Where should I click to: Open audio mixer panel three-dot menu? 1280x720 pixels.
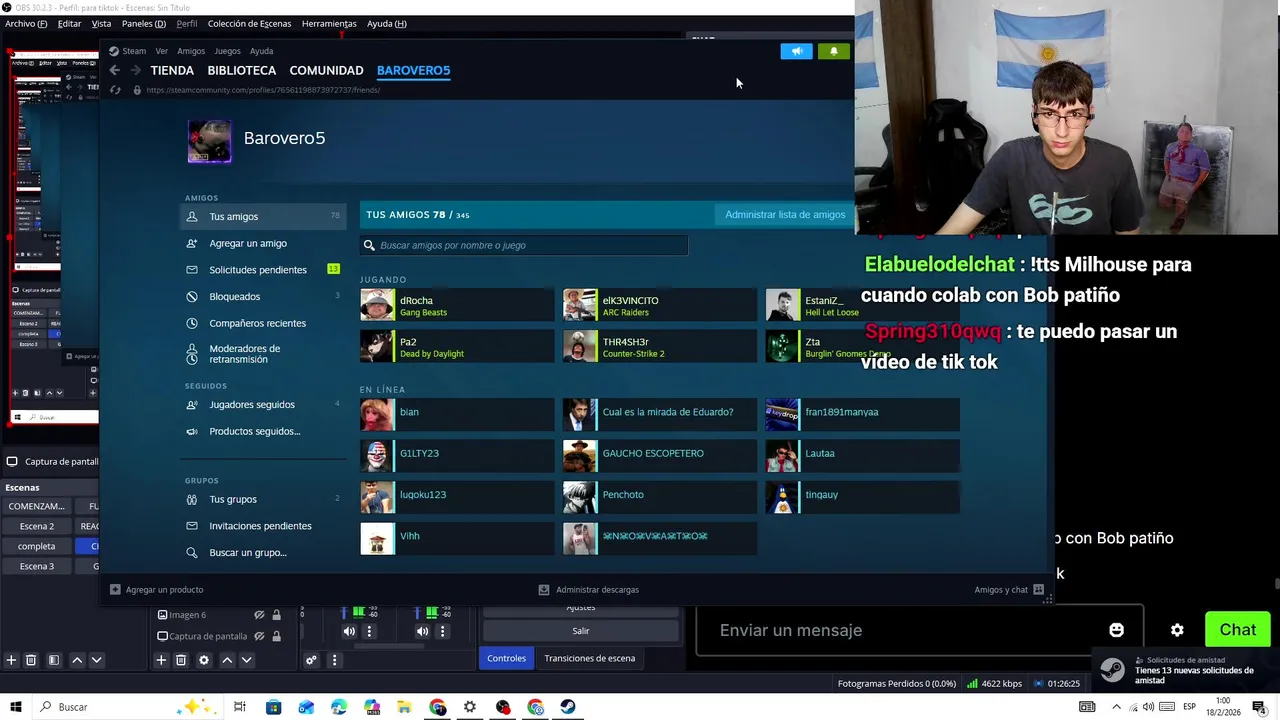point(334,660)
